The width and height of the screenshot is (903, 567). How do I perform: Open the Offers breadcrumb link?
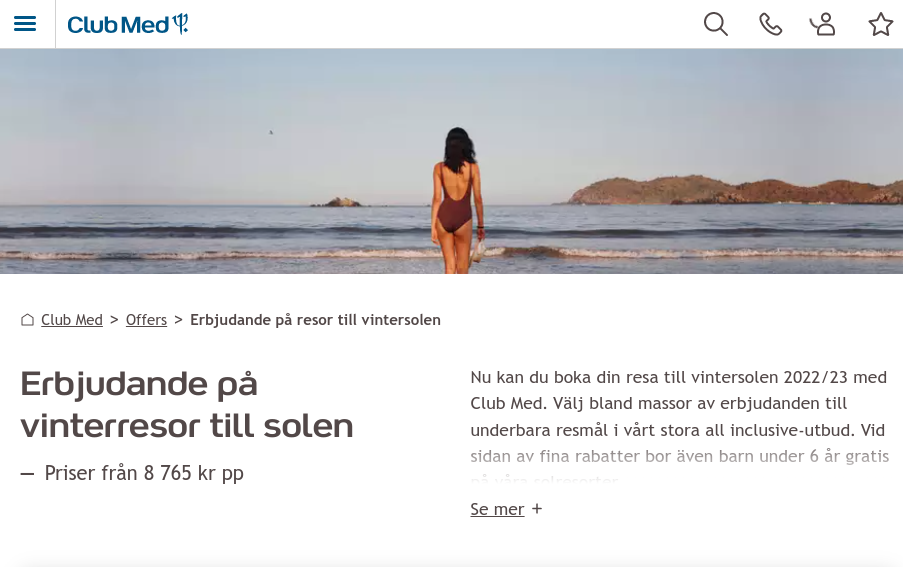pos(146,319)
